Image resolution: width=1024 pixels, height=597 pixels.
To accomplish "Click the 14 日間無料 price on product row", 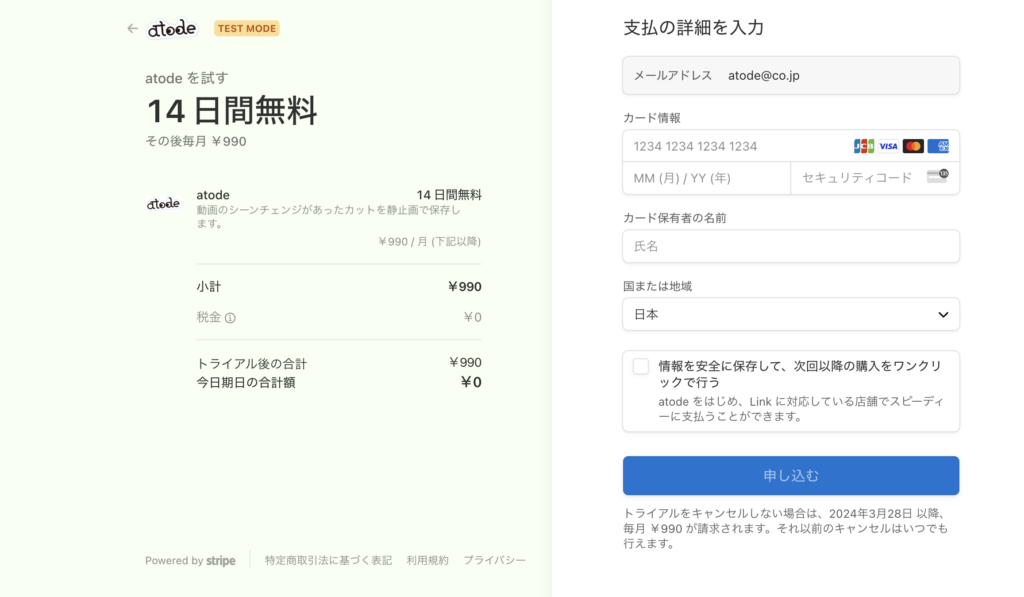I will tap(449, 195).
